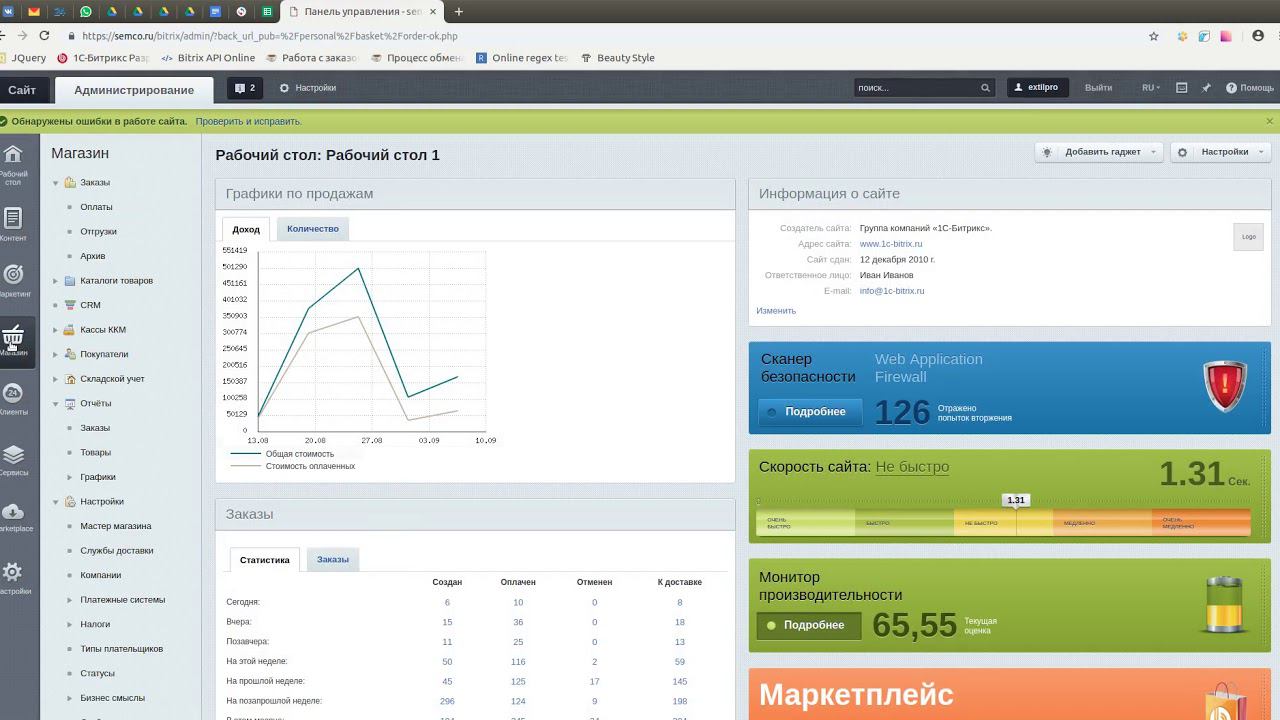The height and width of the screenshot is (720, 1280).
Task: Open the Настройки gear sidebar icon
Action: pos(13,572)
